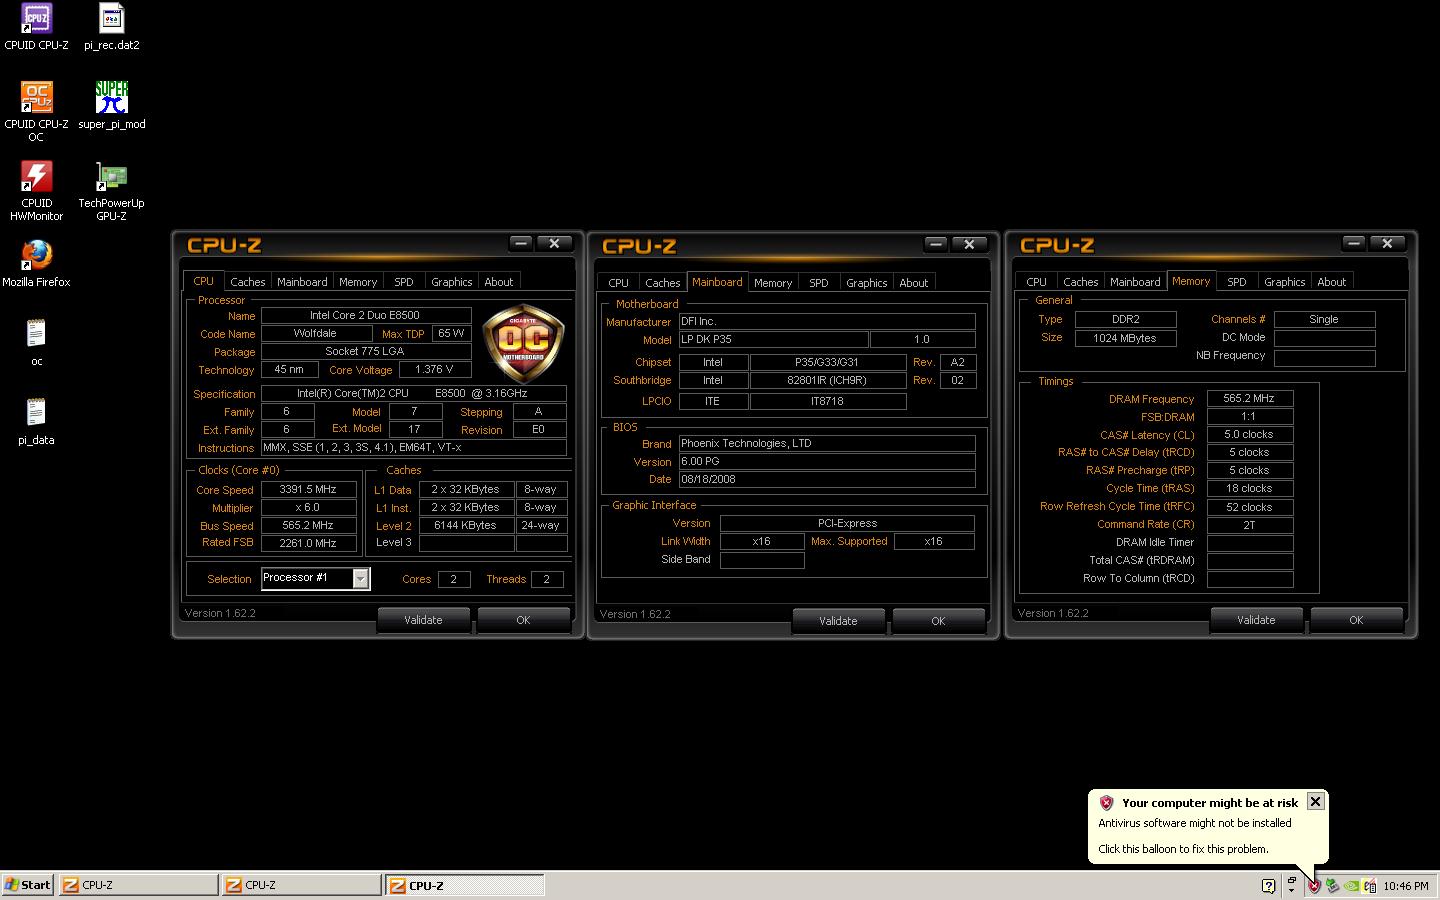Viewport: 1440px width, 900px height.
Task: Select SPD tab in middle CPU-Z window
Action: tap(819, 283)
